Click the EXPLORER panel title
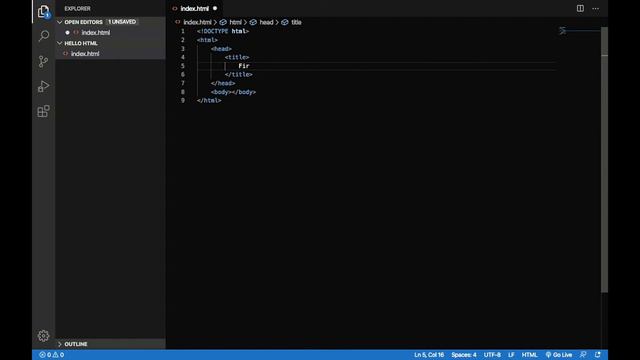The image size is (640, 360). click(x=78, y=9)
